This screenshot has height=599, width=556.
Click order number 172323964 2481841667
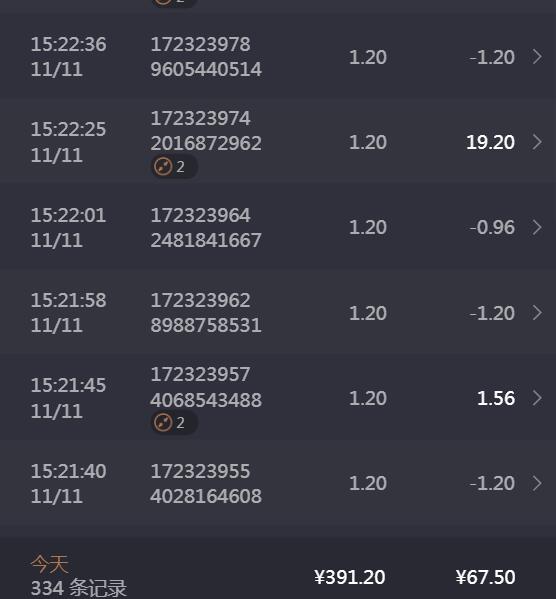point(206,227)
